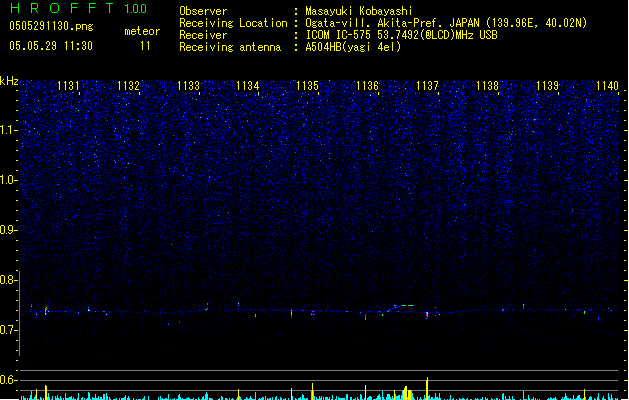Click time marker 1139 on the axis
The width and height of the screenshot is (629, 400).
pos(548,85)
